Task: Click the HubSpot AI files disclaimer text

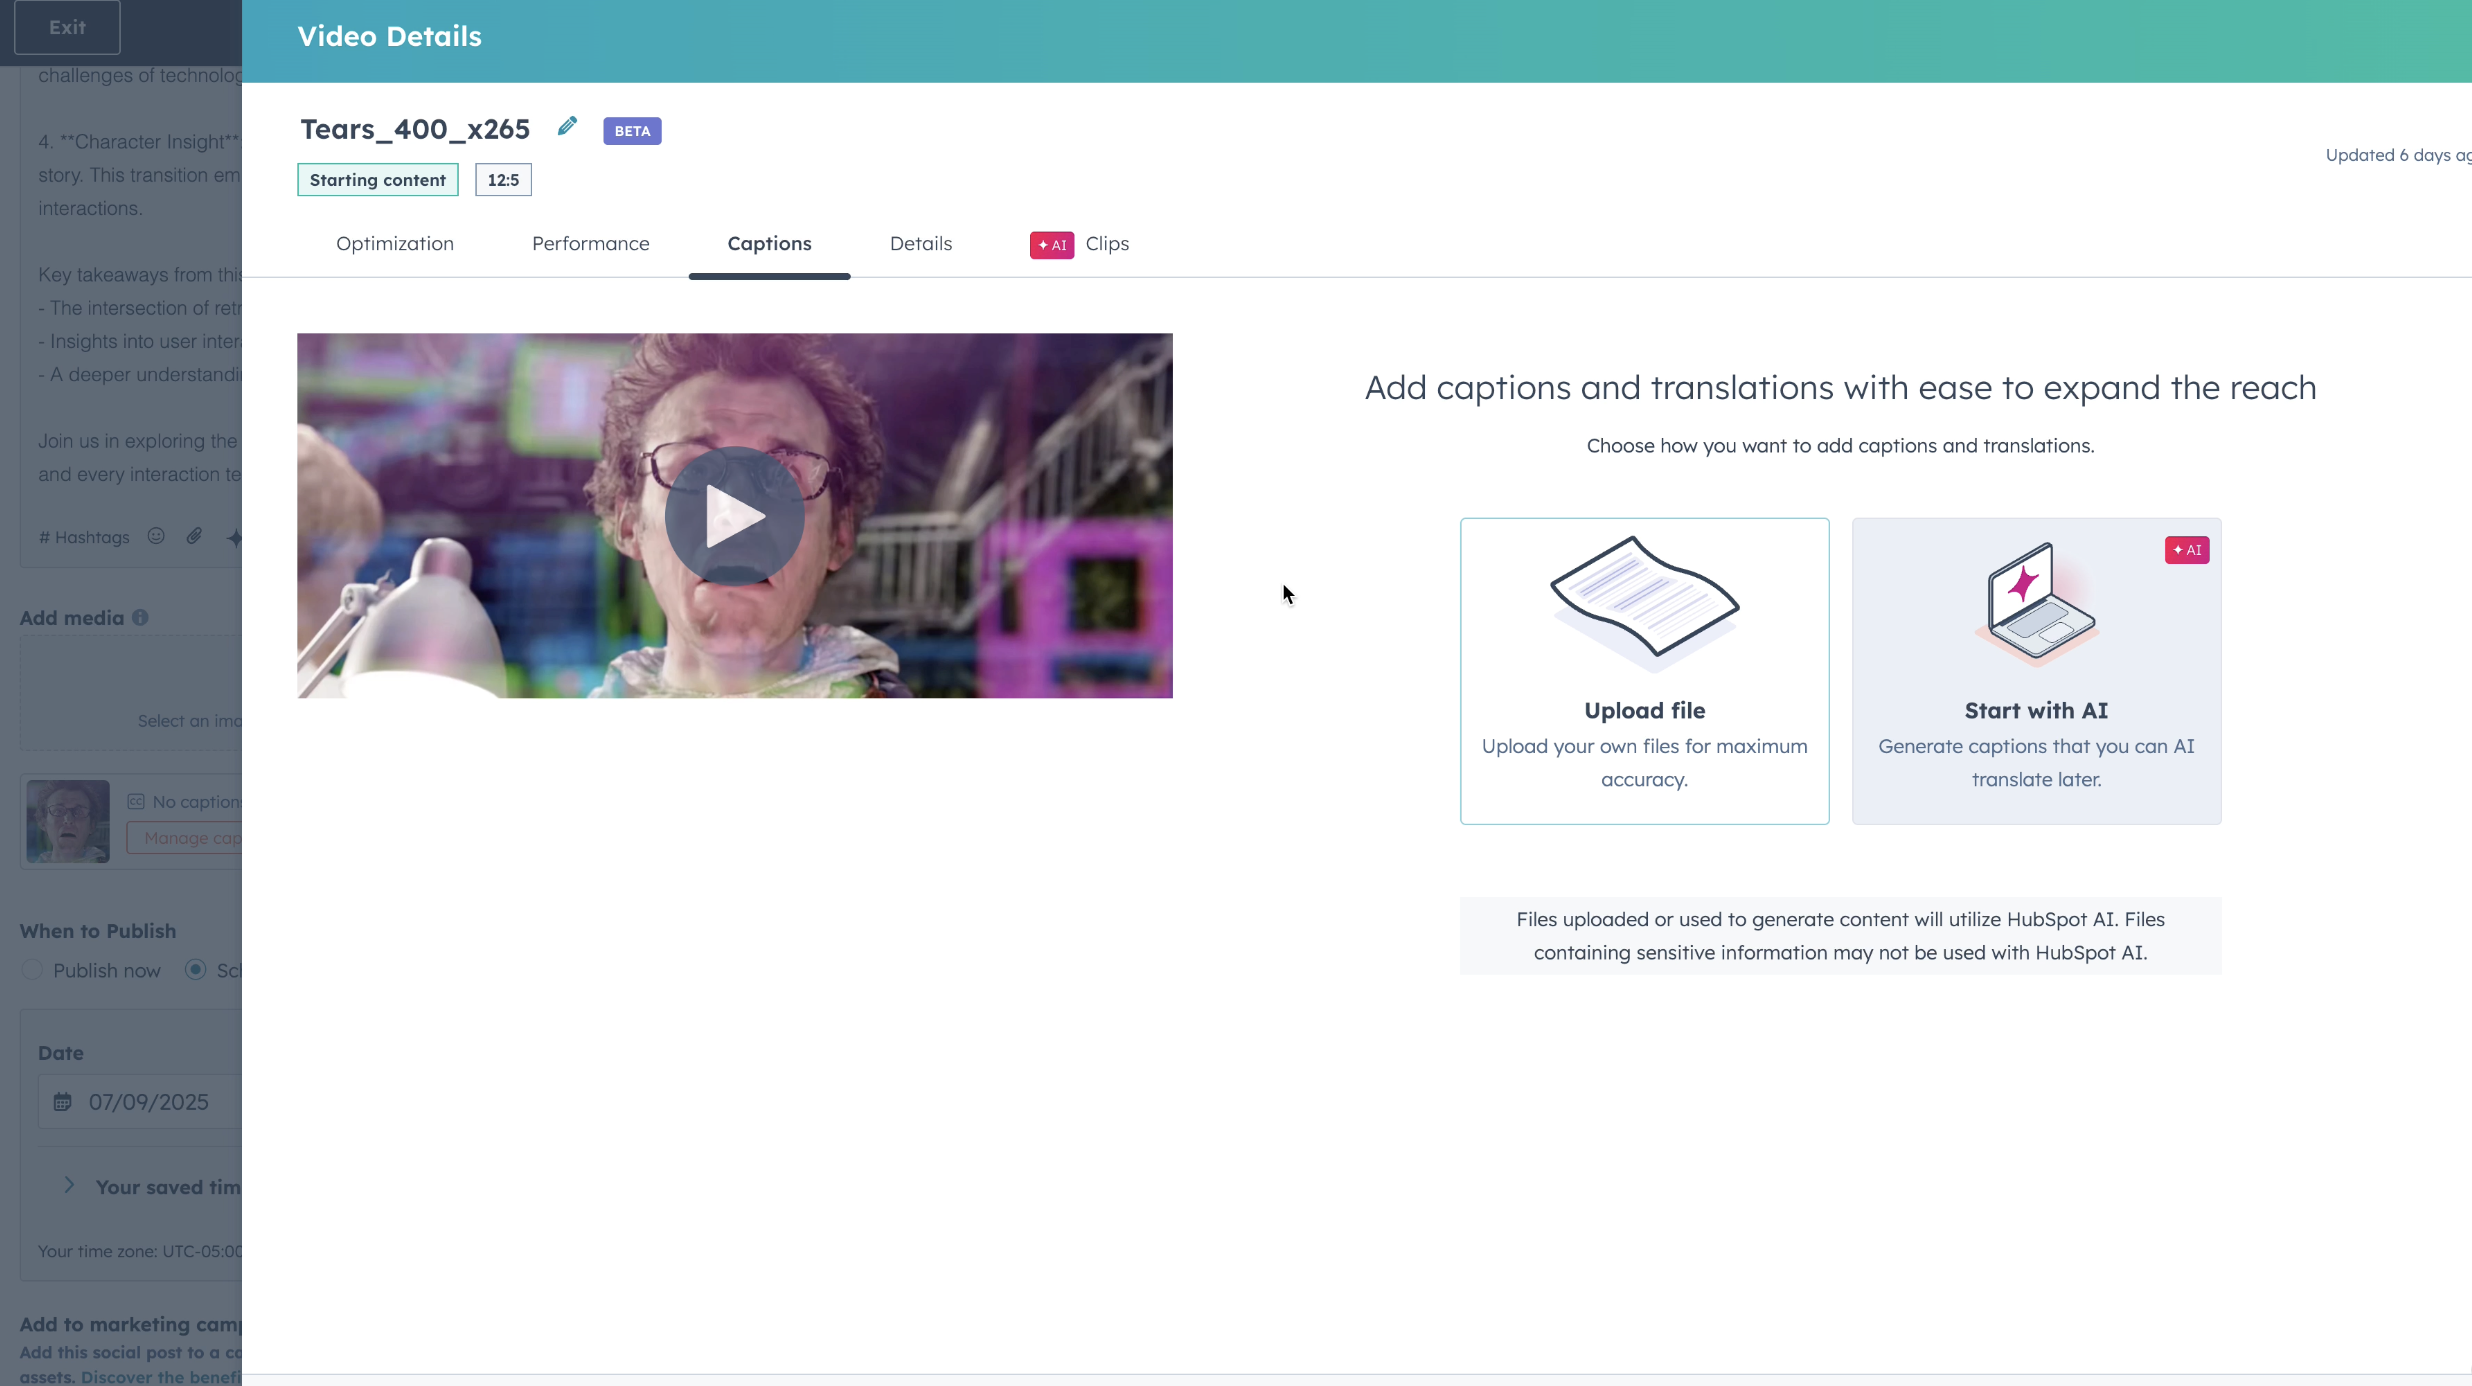Action: (1840, 936)
